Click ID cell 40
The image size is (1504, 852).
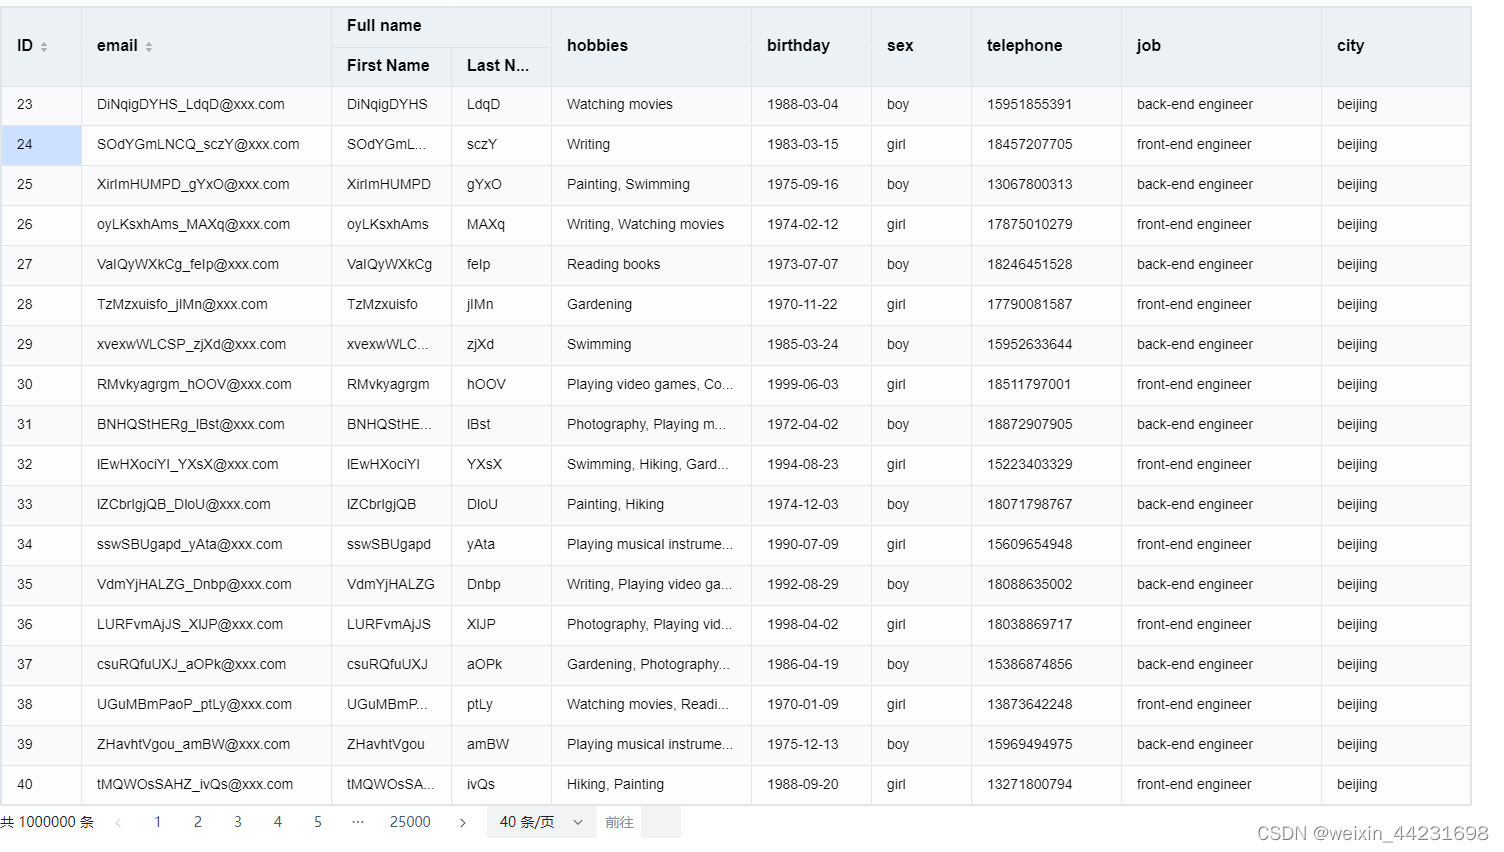(x=41, y=785)
